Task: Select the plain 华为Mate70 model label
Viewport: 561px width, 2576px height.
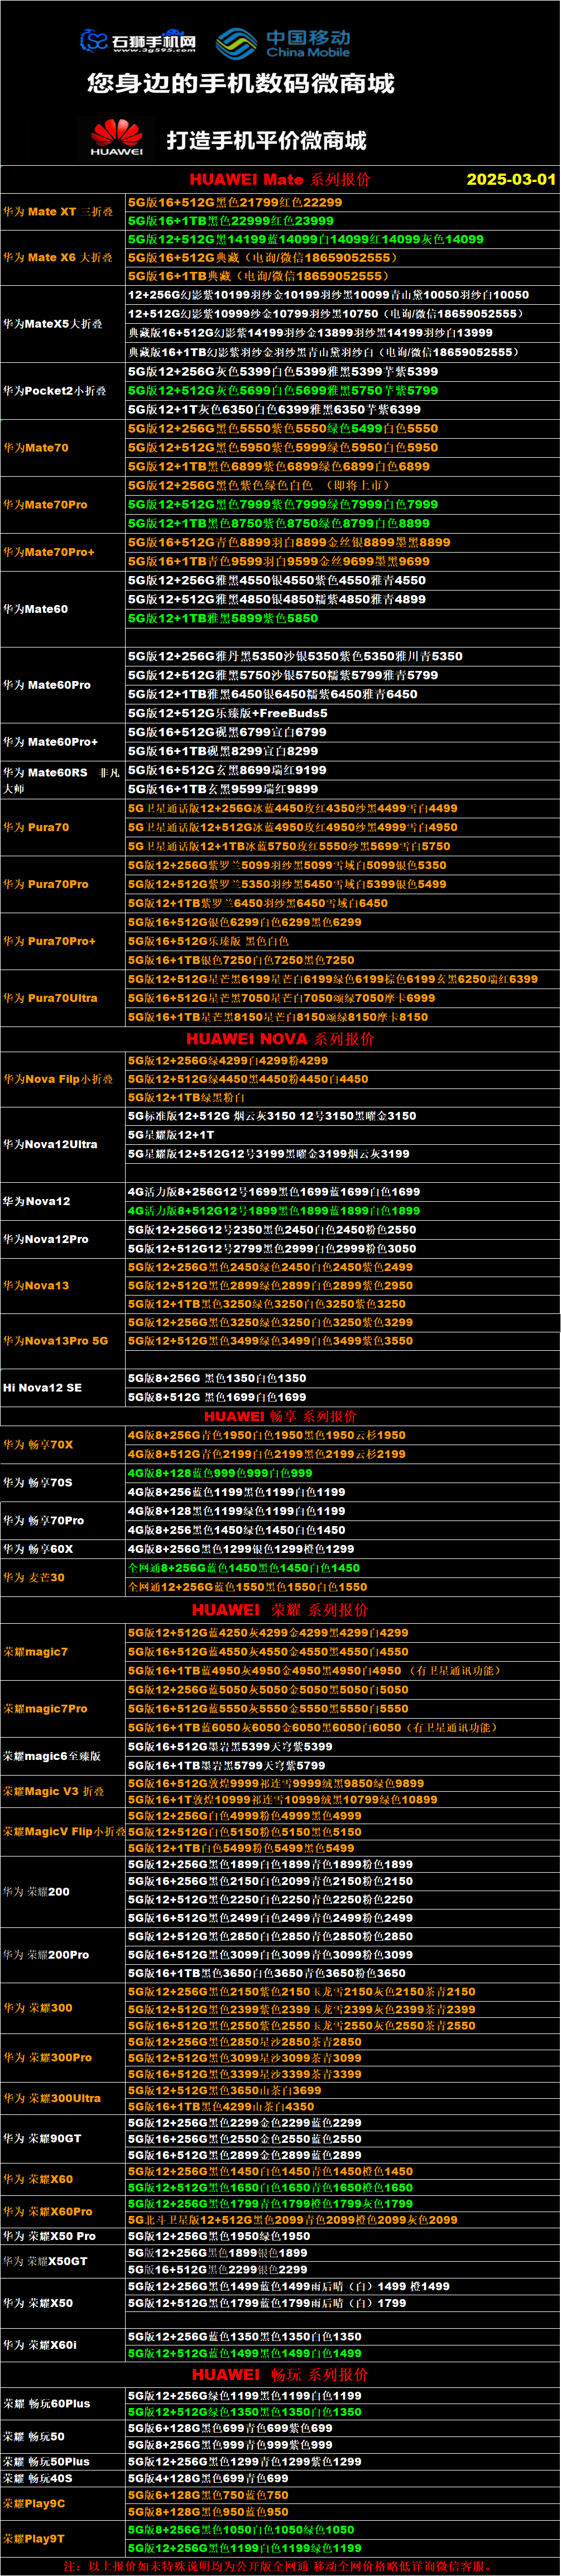Action: pos(36,447)
